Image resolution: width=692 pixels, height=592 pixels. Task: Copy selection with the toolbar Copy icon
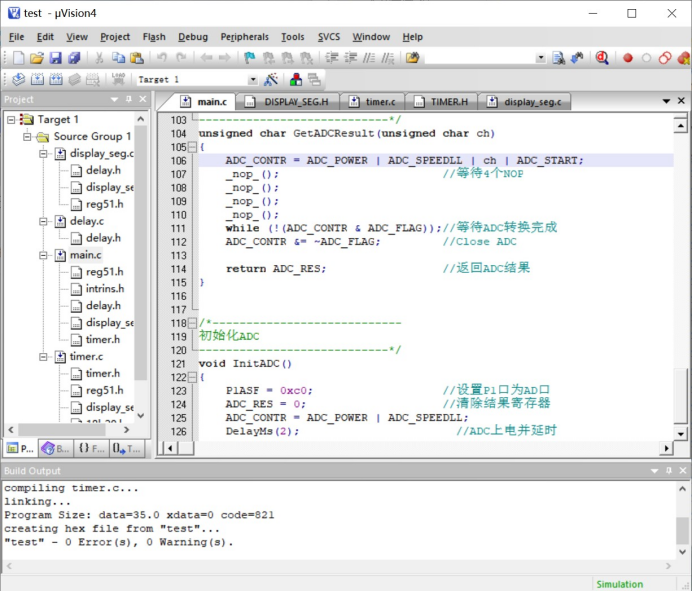coord(118,58)
